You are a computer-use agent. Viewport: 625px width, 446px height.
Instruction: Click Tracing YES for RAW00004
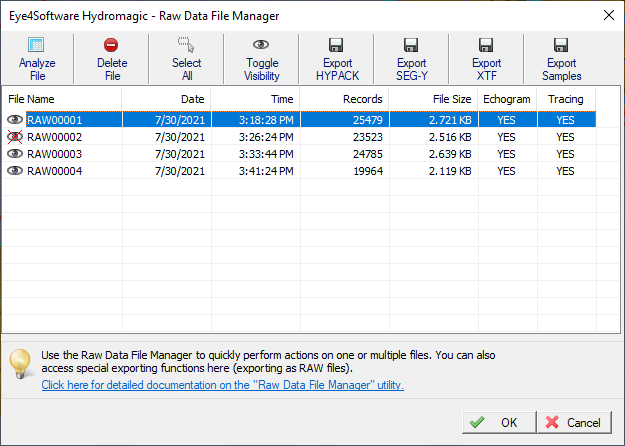[x=565, y=171]
